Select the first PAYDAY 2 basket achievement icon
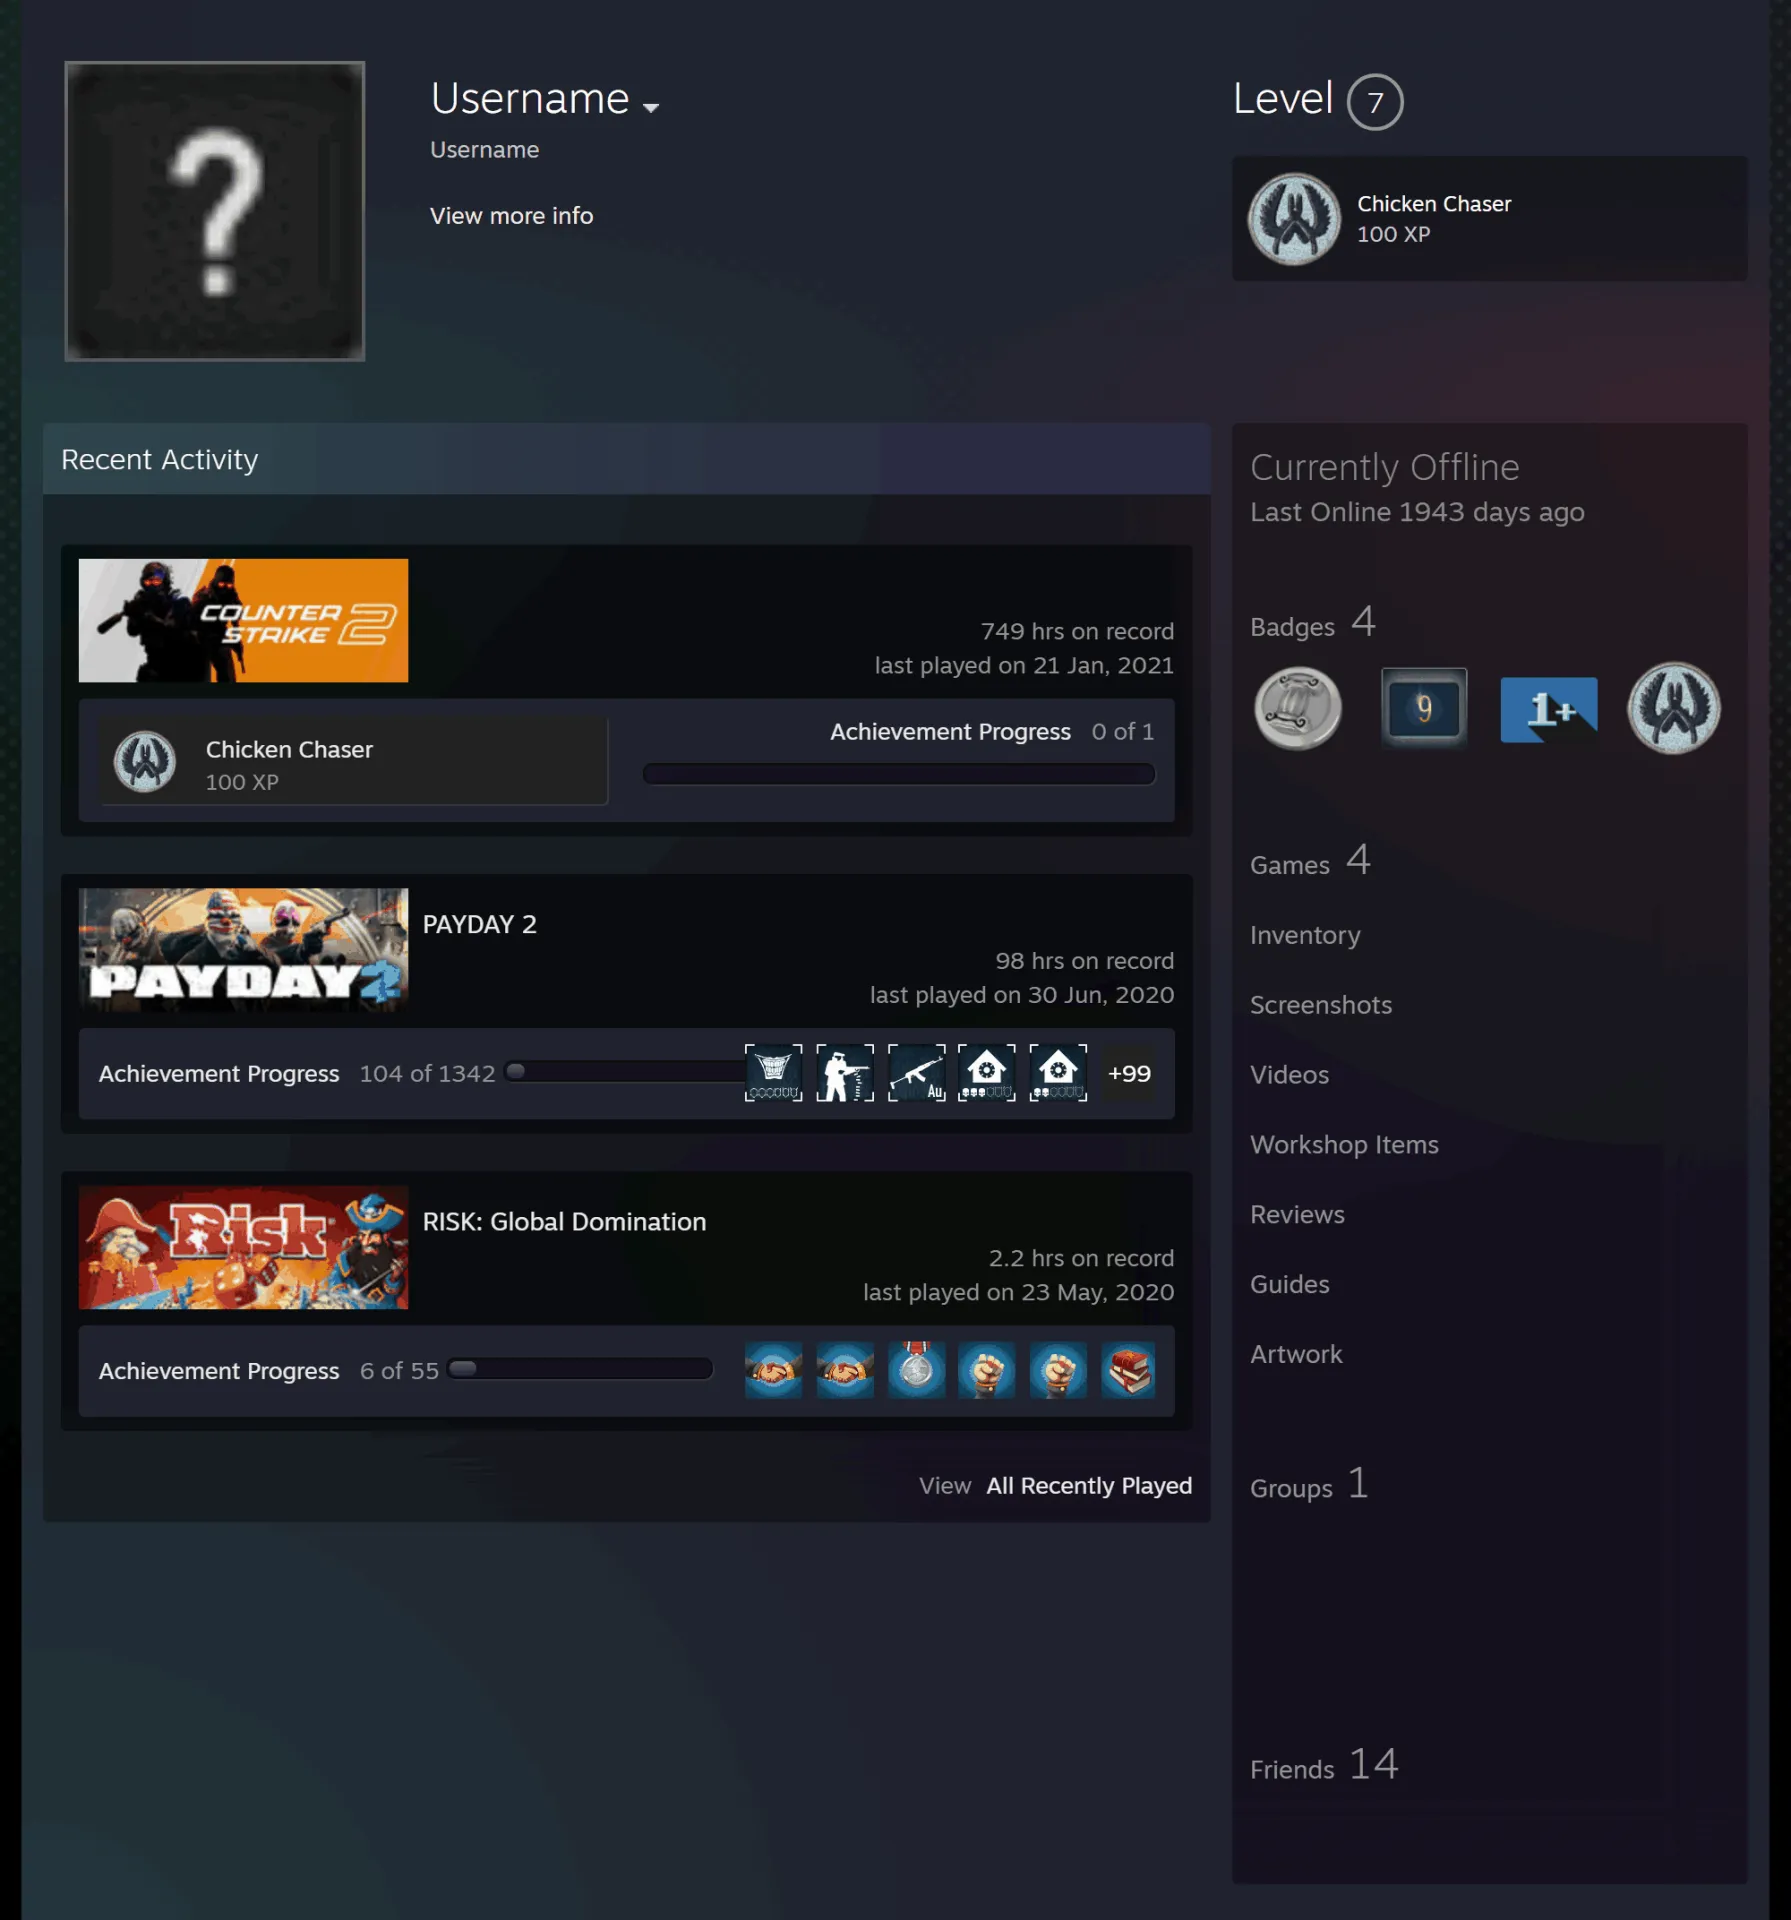 773,1073
